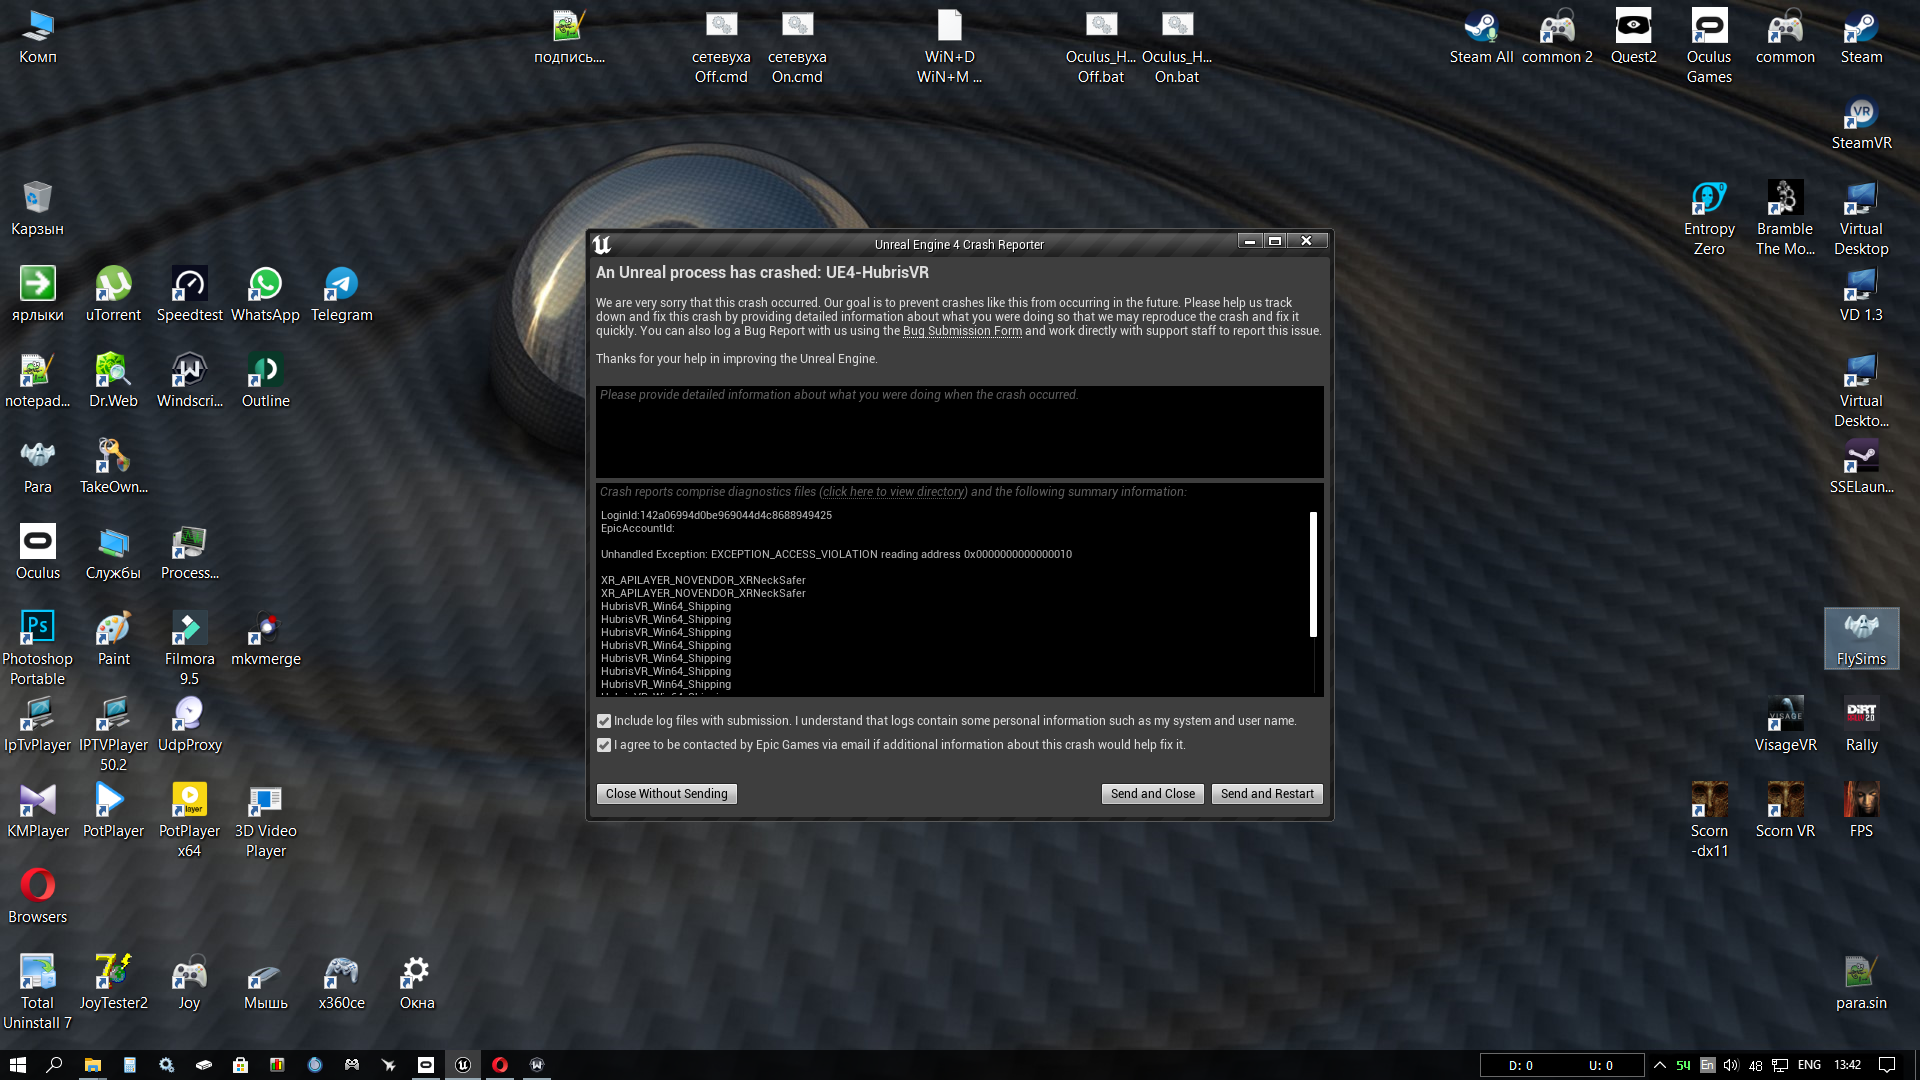The width and height of the screenshot is (1920, 1080).
Task: Click the crash description text field
Action: (x=959, y=432)
